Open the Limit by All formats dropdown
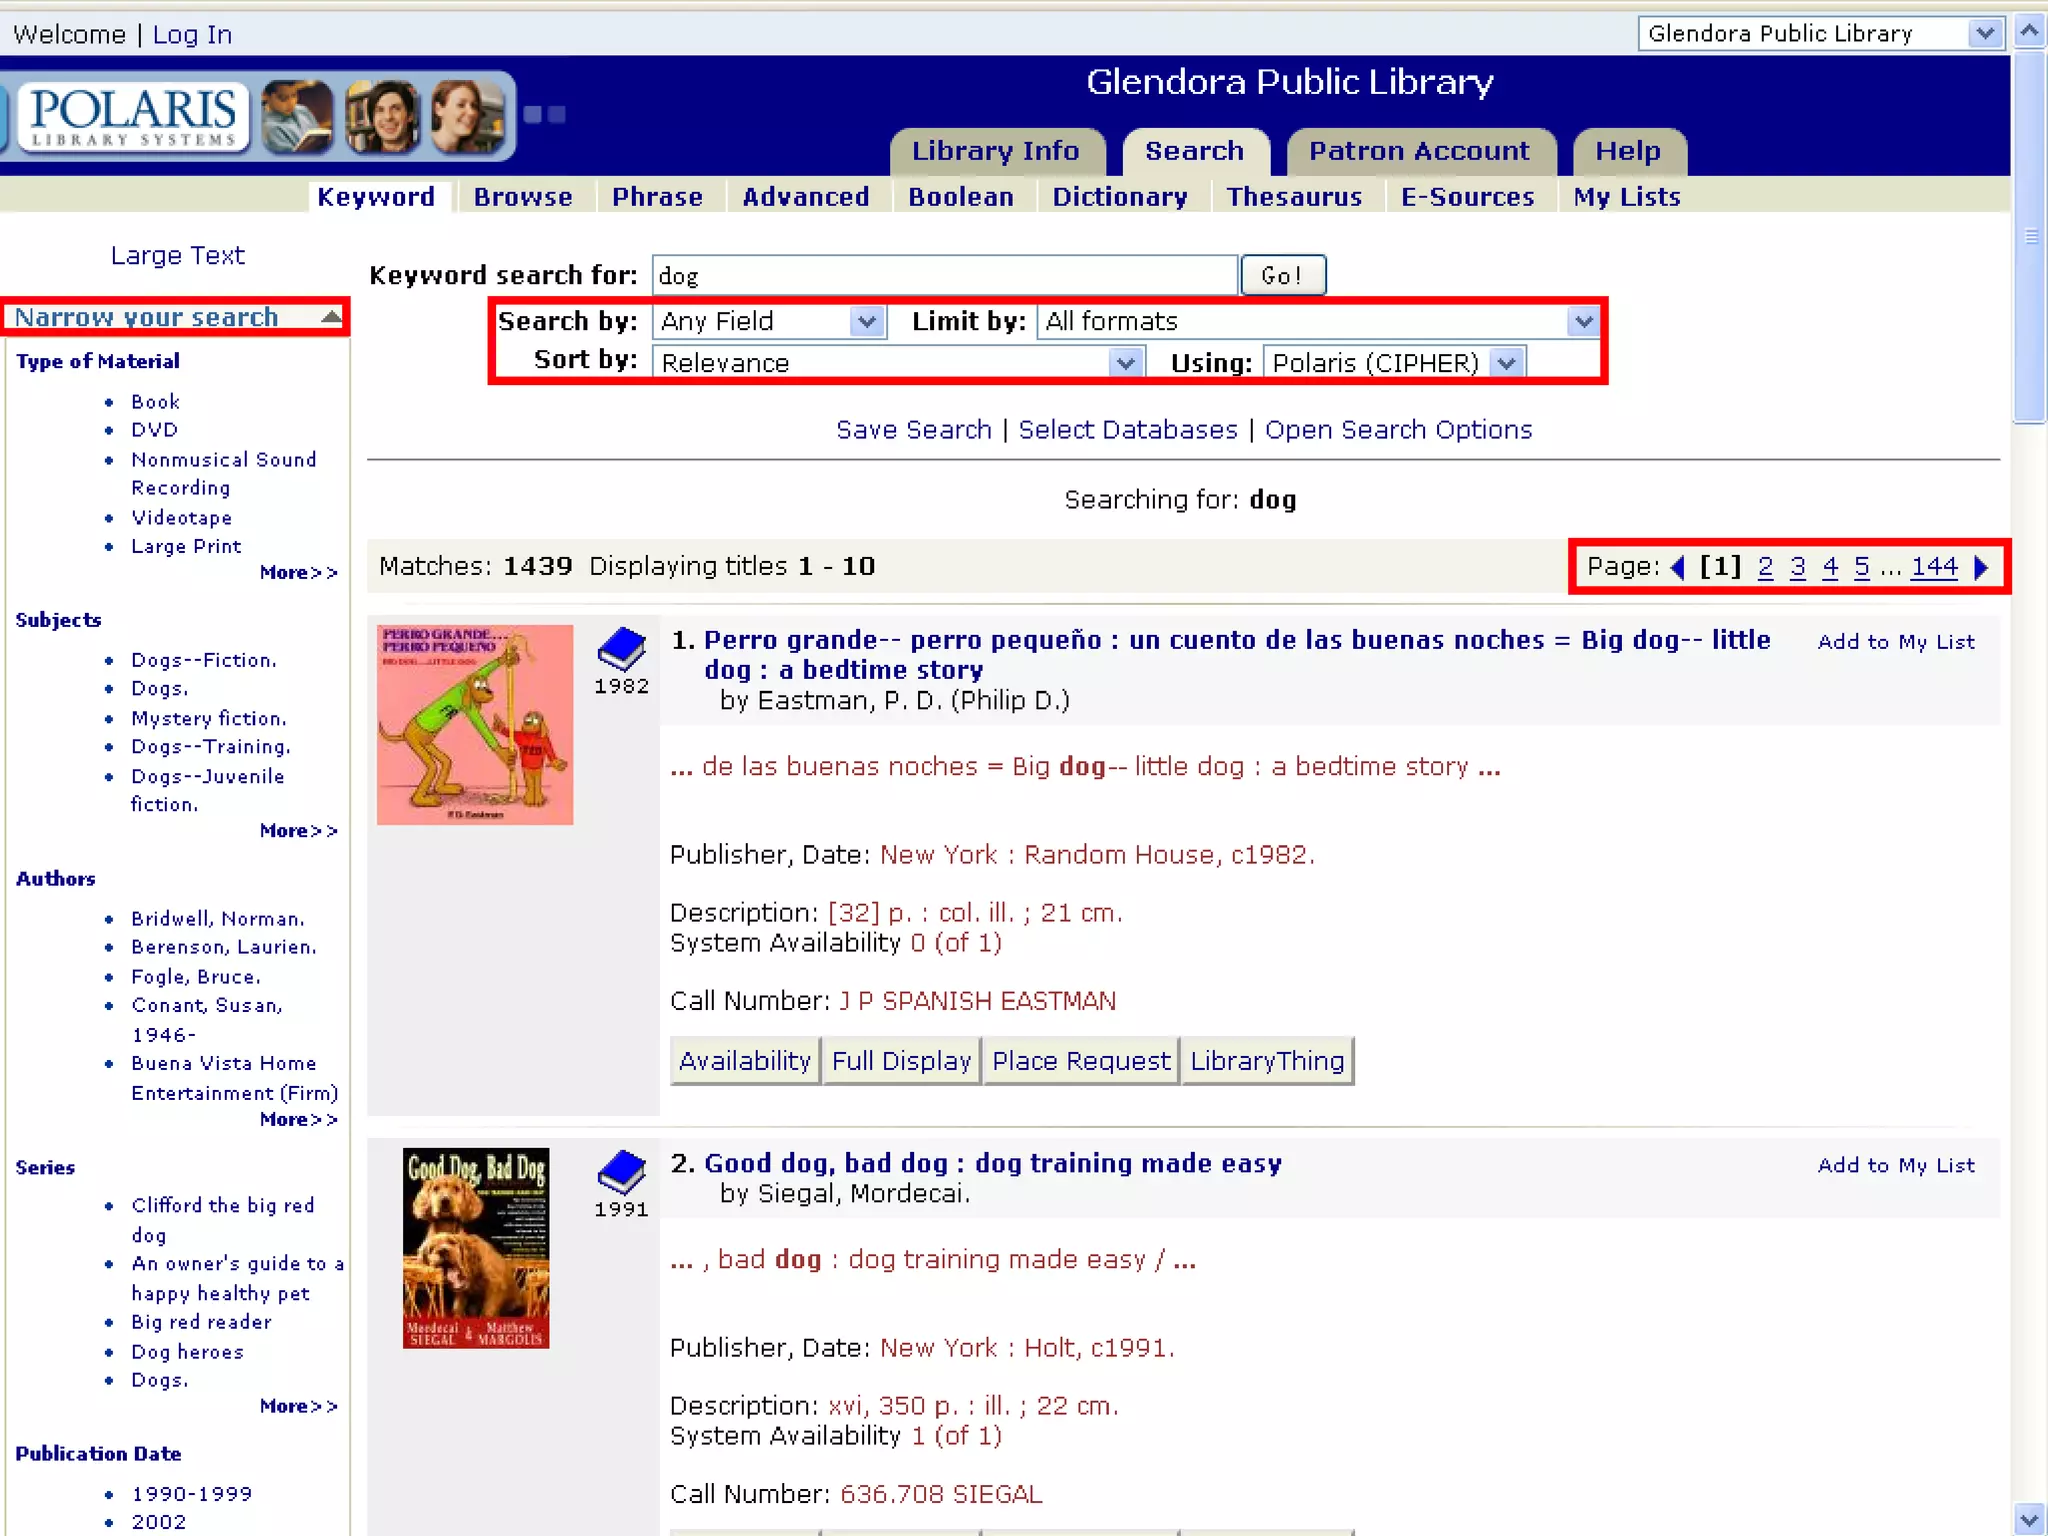The width and height of the screenshot is (2048, 1536). click(x=1582, y=322)
